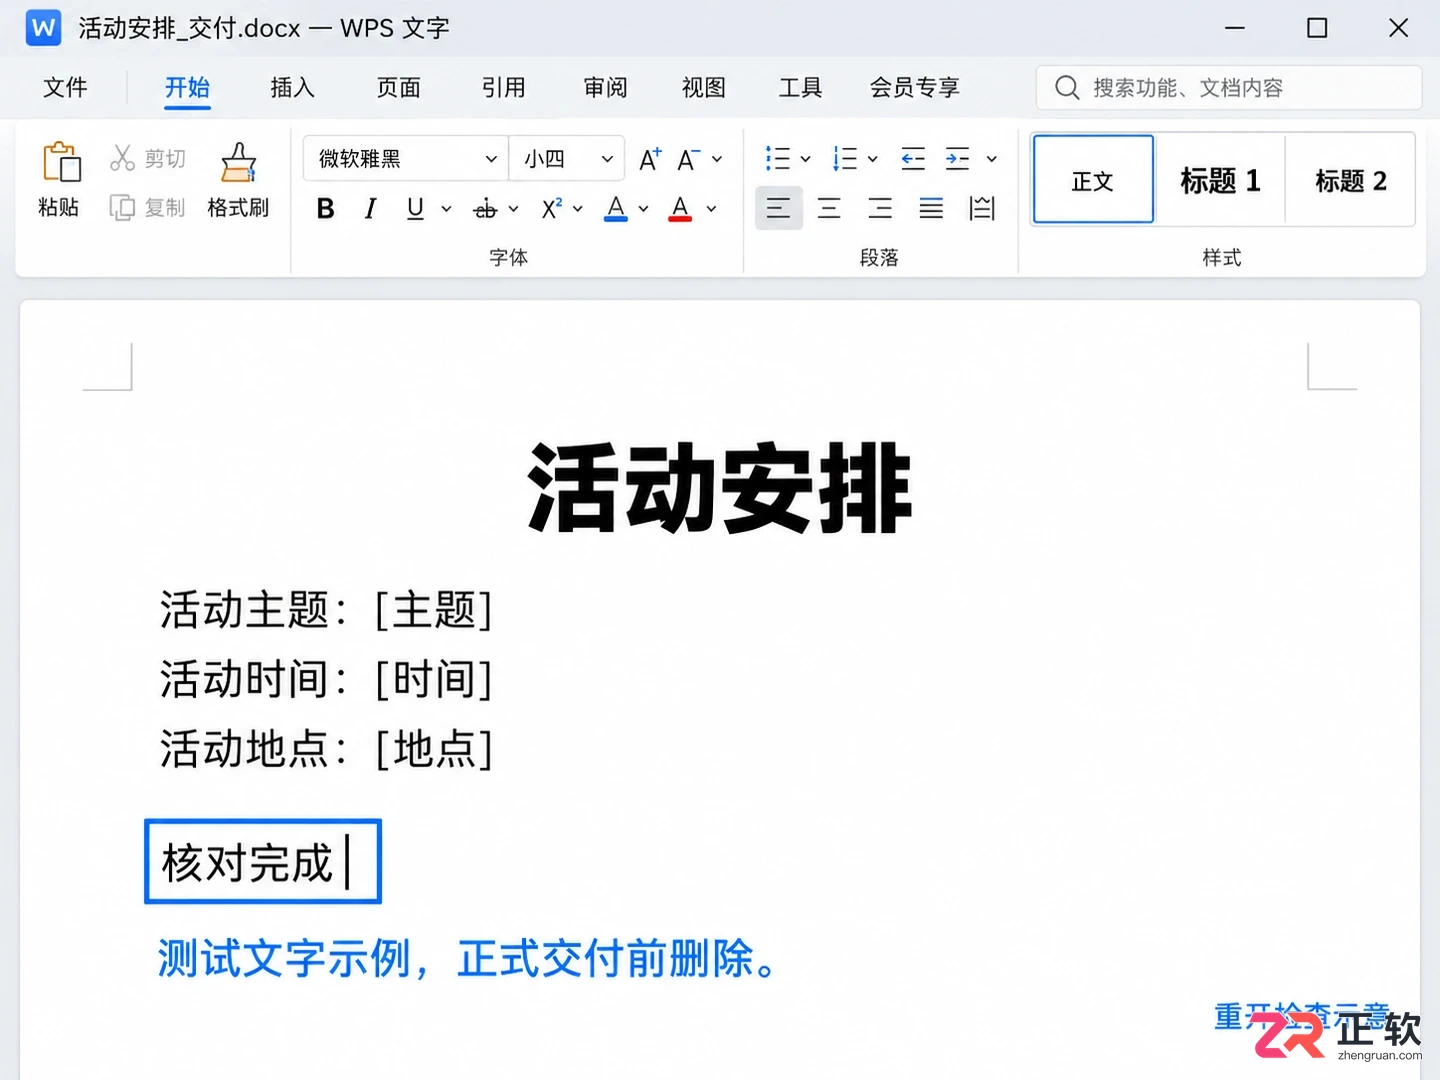Right align the paragraph
The width and height of the screenshot is (1440, 1080).
point(880,208)
